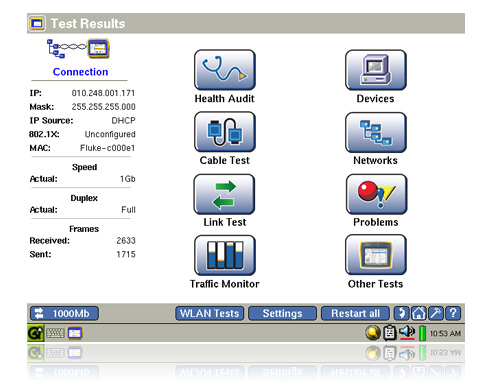Click the MAC value Fluke-c000e1
Image resolution: width=488 pixels, height=385 pixels.
pyautogui.click(x=107, y=148)
